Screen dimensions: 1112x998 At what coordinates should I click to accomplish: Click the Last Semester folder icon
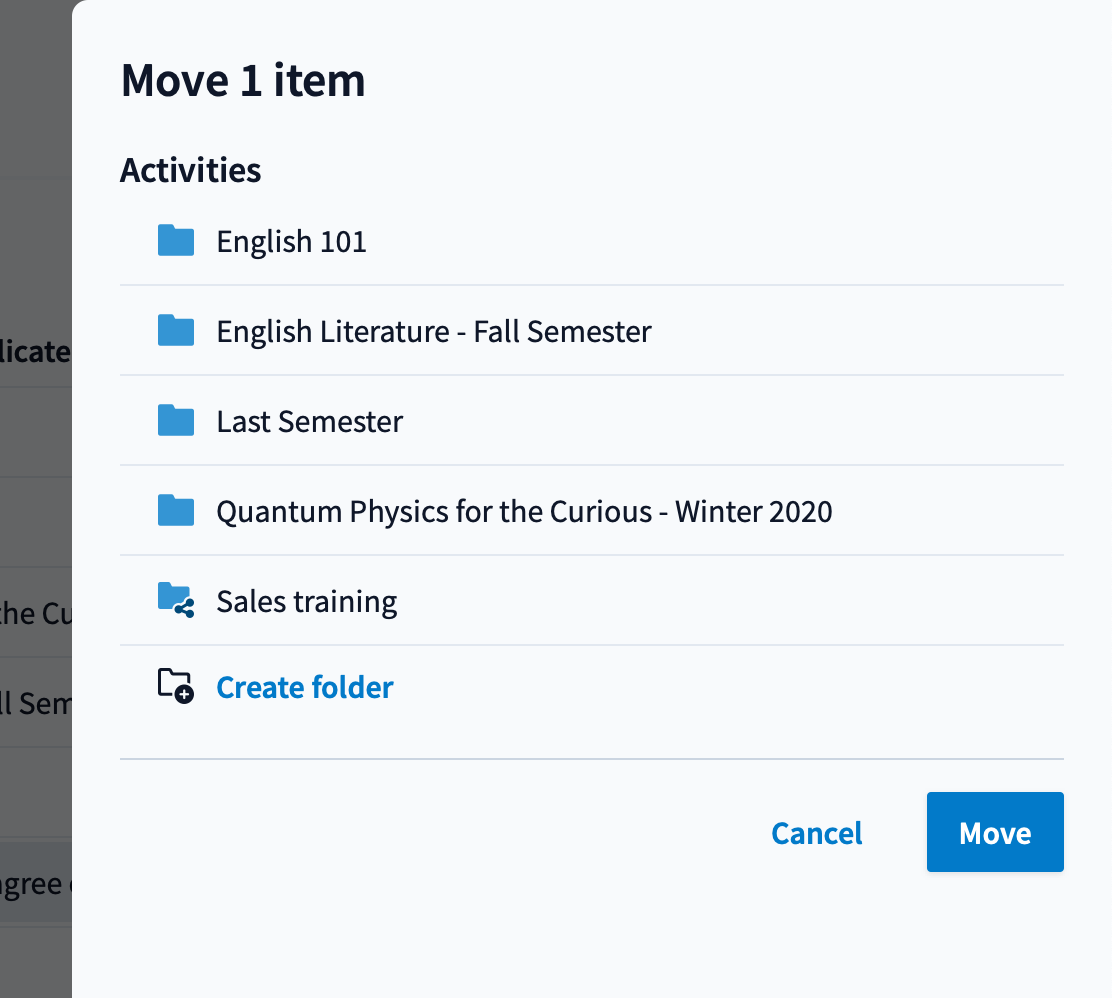pyautogui.click(x=176, y=421)
